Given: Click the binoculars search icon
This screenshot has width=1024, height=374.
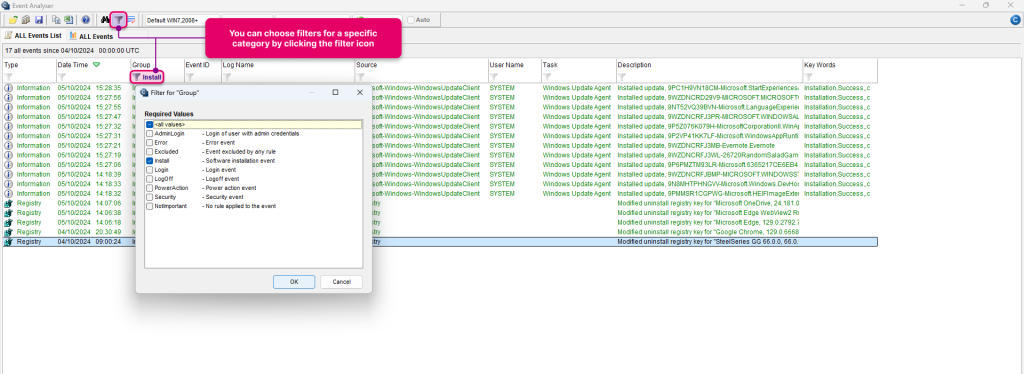Looking at the screenshot, I should click(105, 20).
